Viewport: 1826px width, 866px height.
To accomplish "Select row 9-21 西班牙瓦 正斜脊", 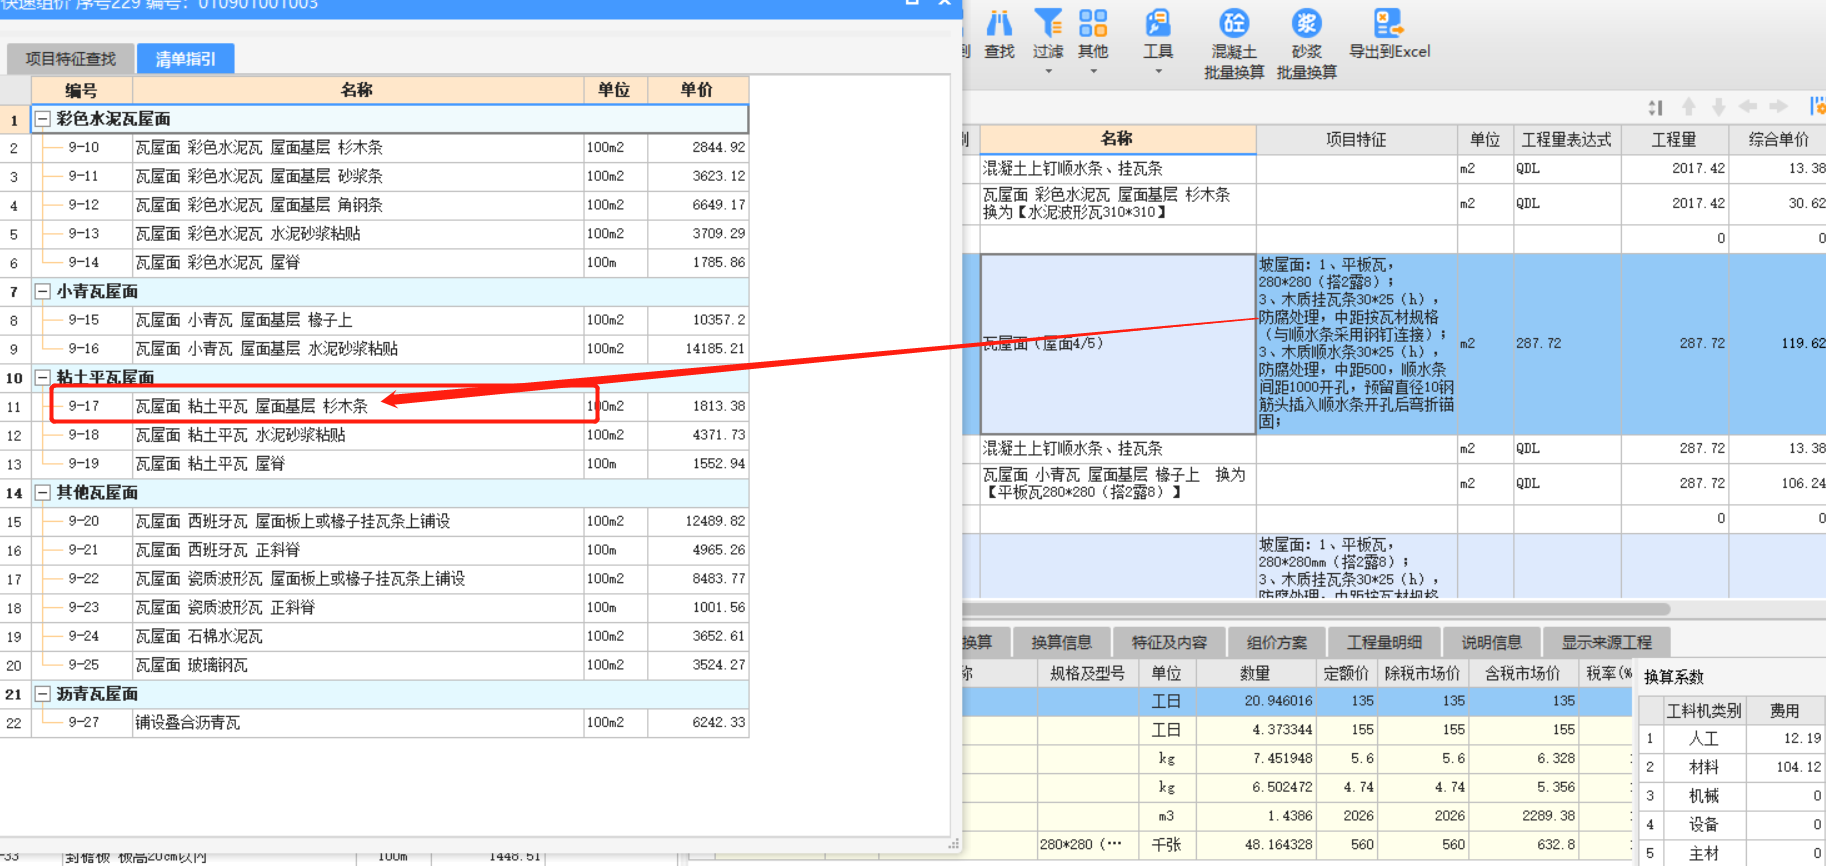I will tap(390, 551).
